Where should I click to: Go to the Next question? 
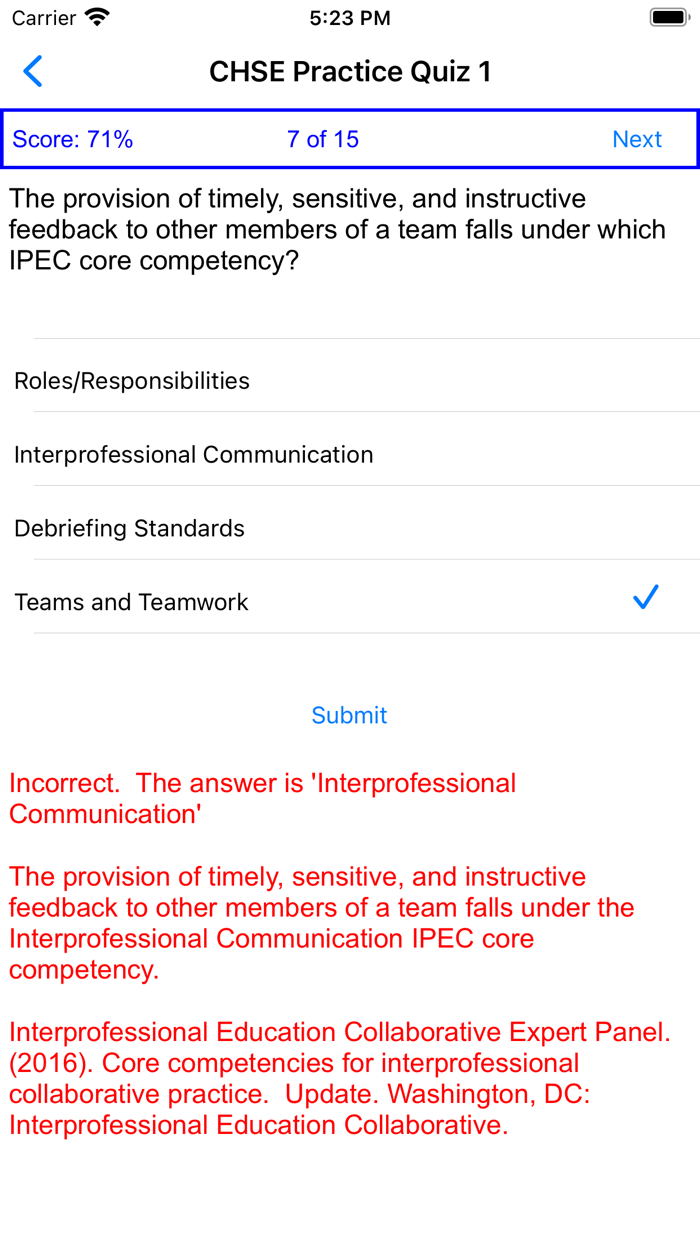point(637,140)
